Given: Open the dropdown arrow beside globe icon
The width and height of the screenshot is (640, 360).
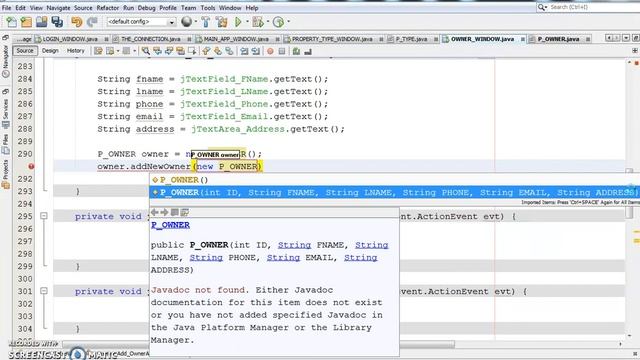Looking at the screenshot, I should click(196, 22).
